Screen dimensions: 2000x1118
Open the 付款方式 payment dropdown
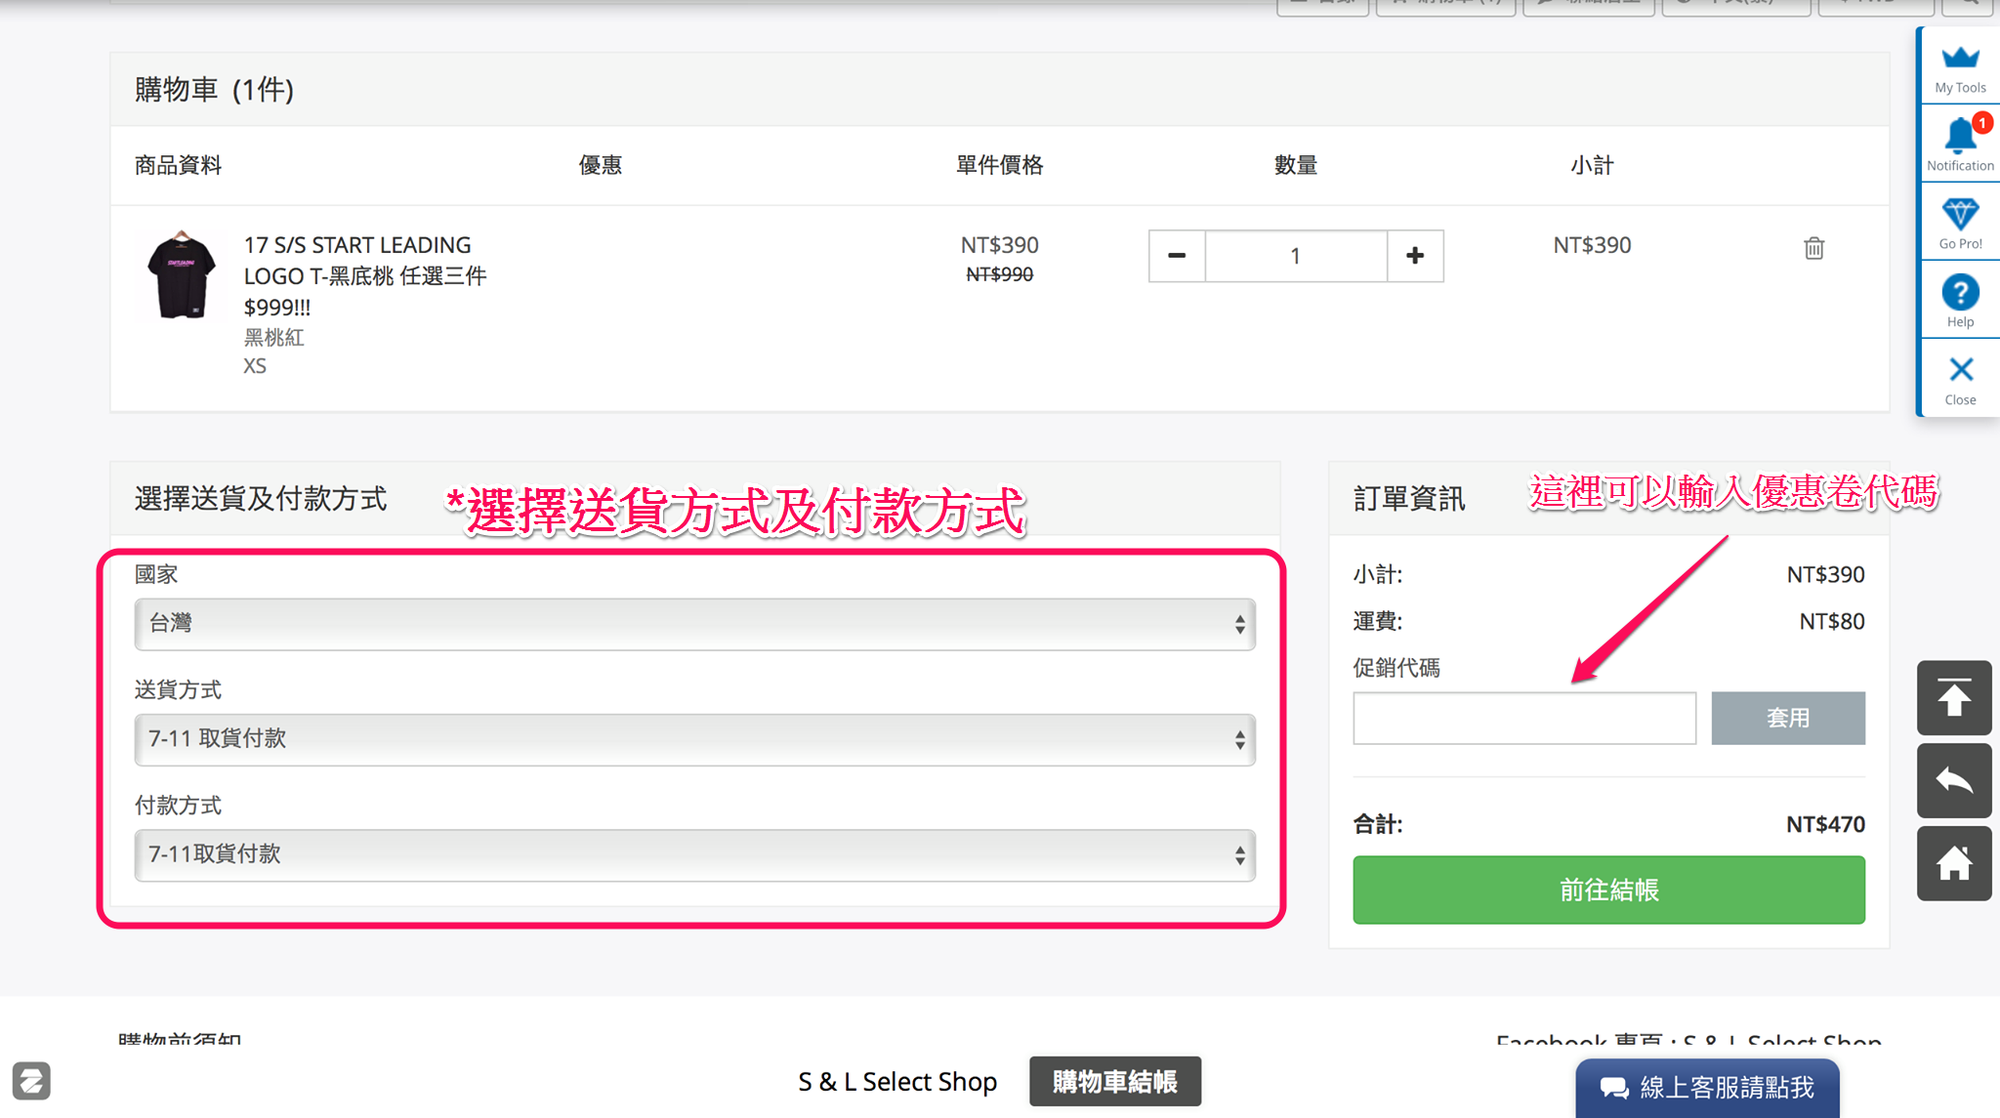(x=694, y=855)
